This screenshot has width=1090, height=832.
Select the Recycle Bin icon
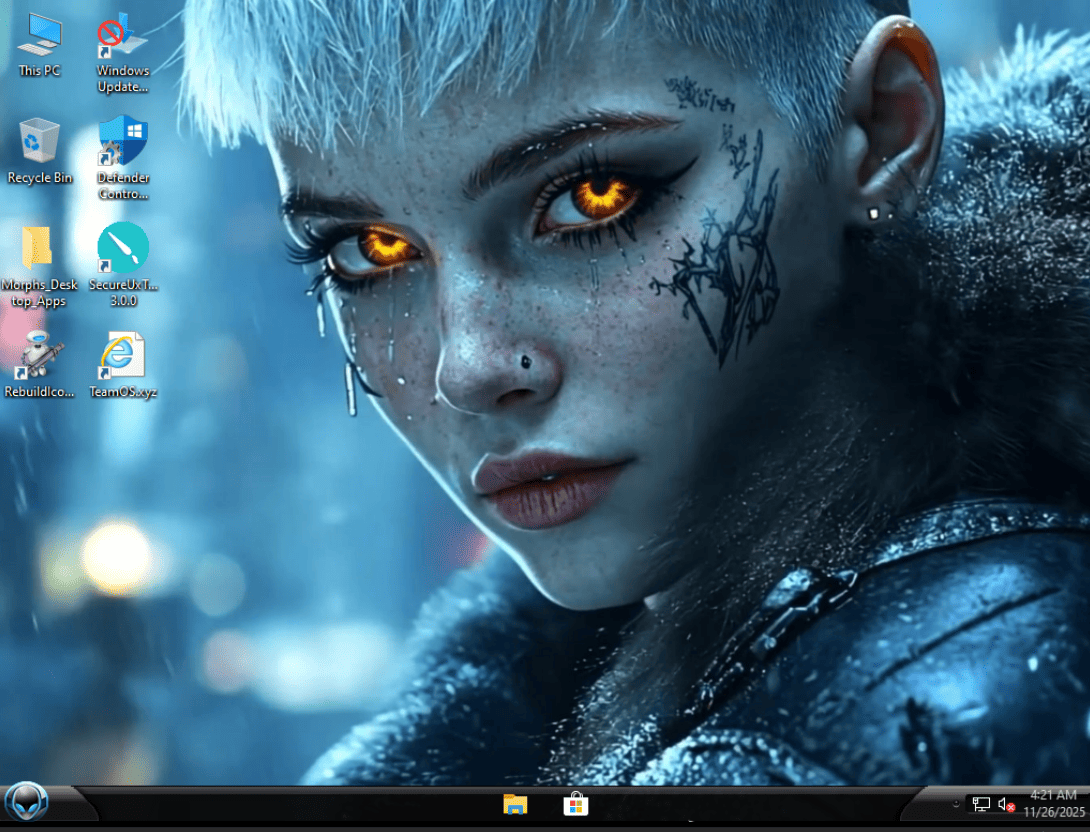[x=40, y=151]
